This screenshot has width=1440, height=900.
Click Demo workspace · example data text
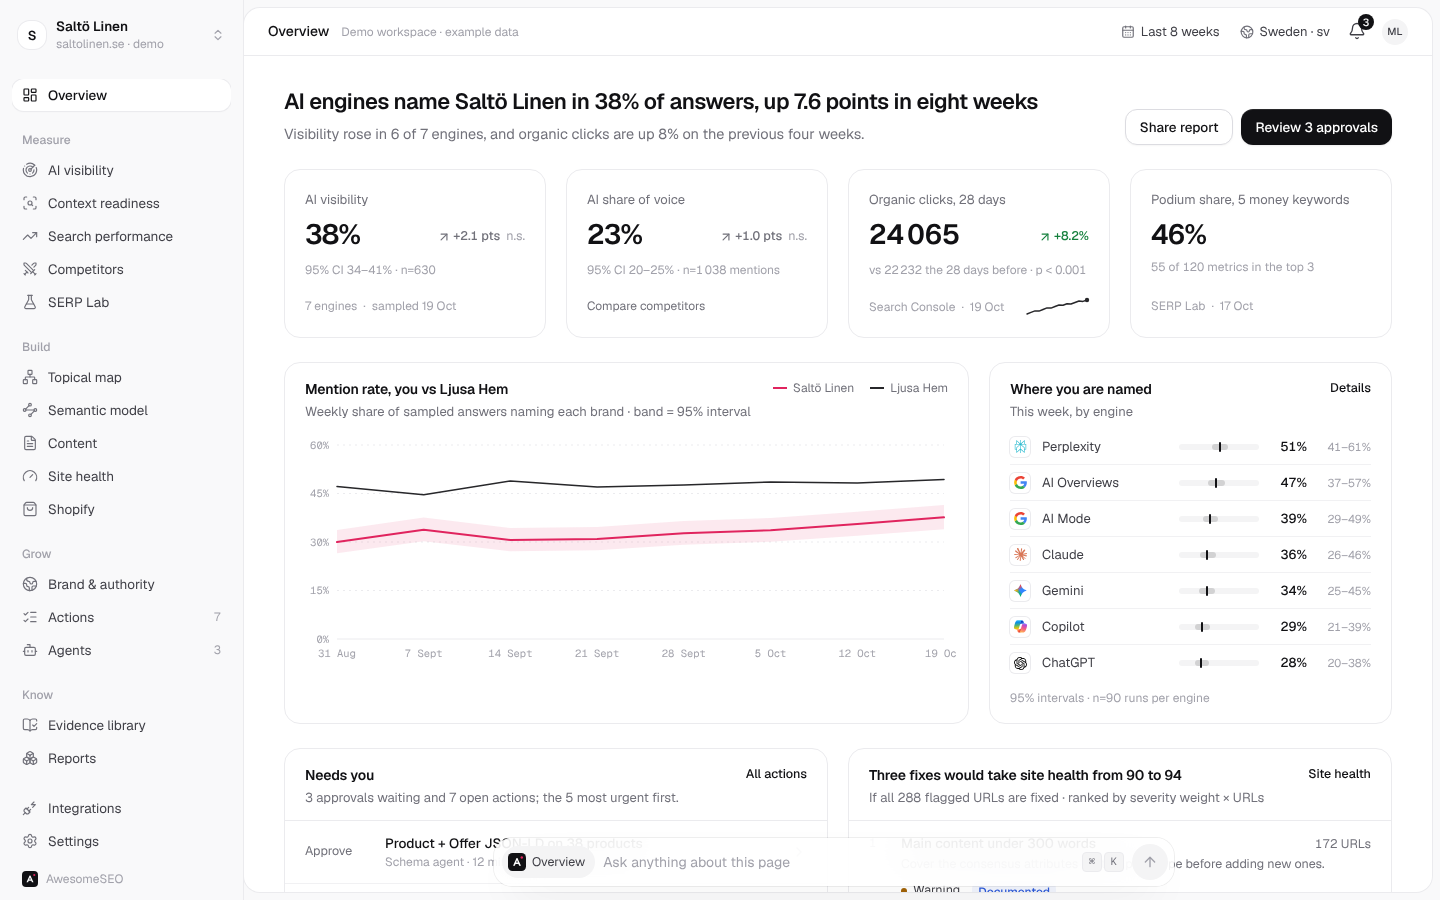pyautogui.click(x=430, y=32)
